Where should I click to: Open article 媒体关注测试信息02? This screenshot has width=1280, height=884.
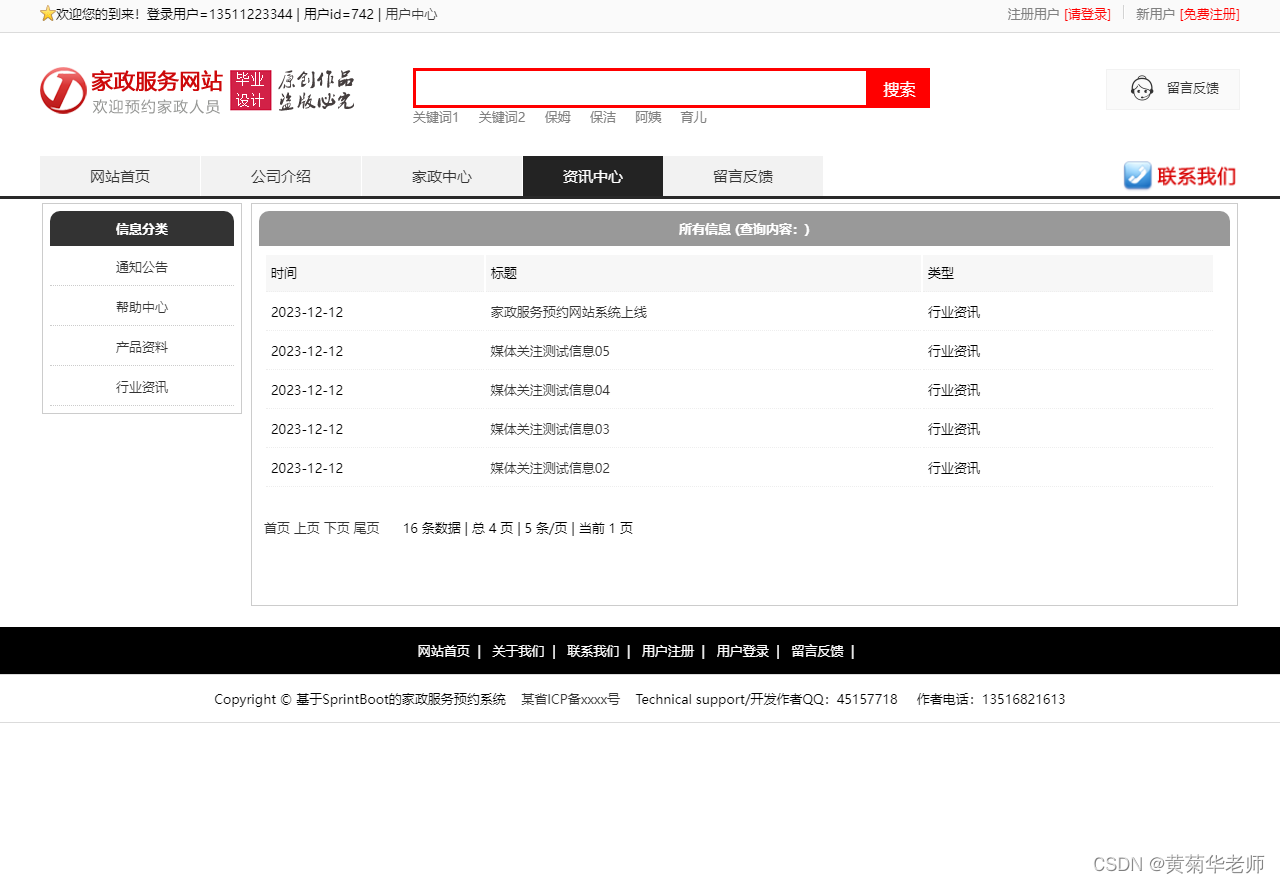pyautogui.click(x=550, y=468)
